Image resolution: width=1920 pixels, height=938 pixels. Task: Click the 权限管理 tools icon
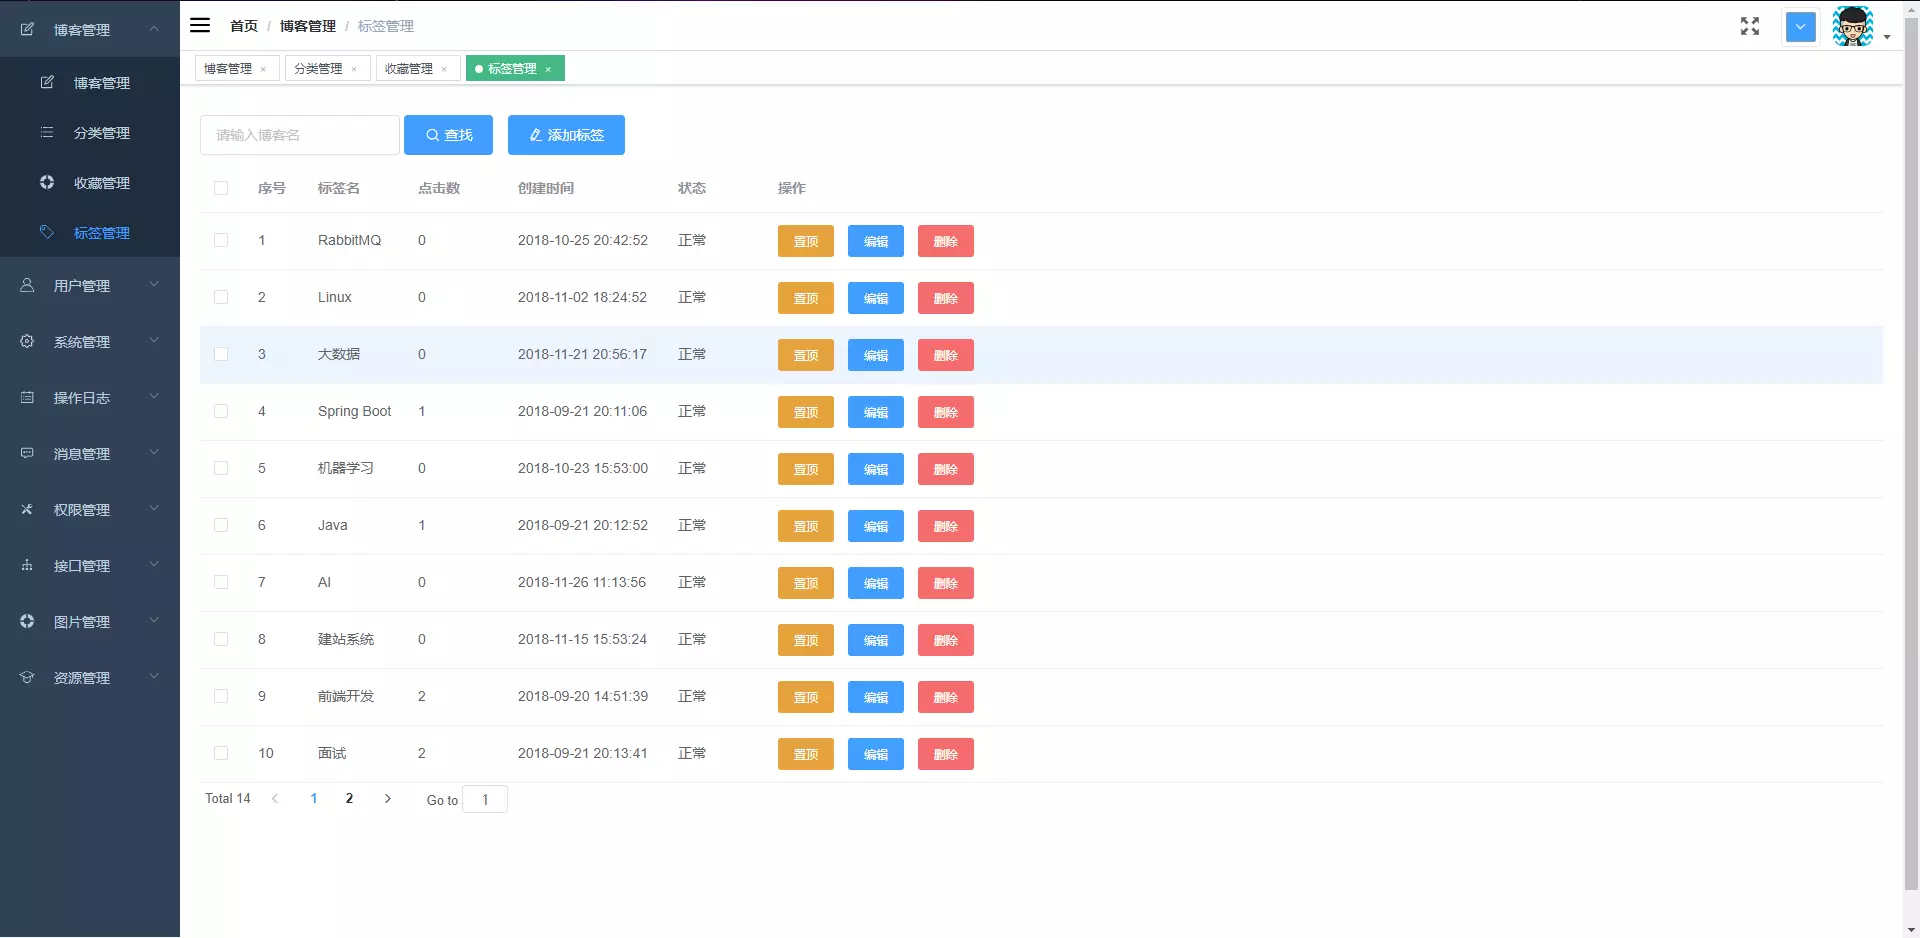(27, 509)
